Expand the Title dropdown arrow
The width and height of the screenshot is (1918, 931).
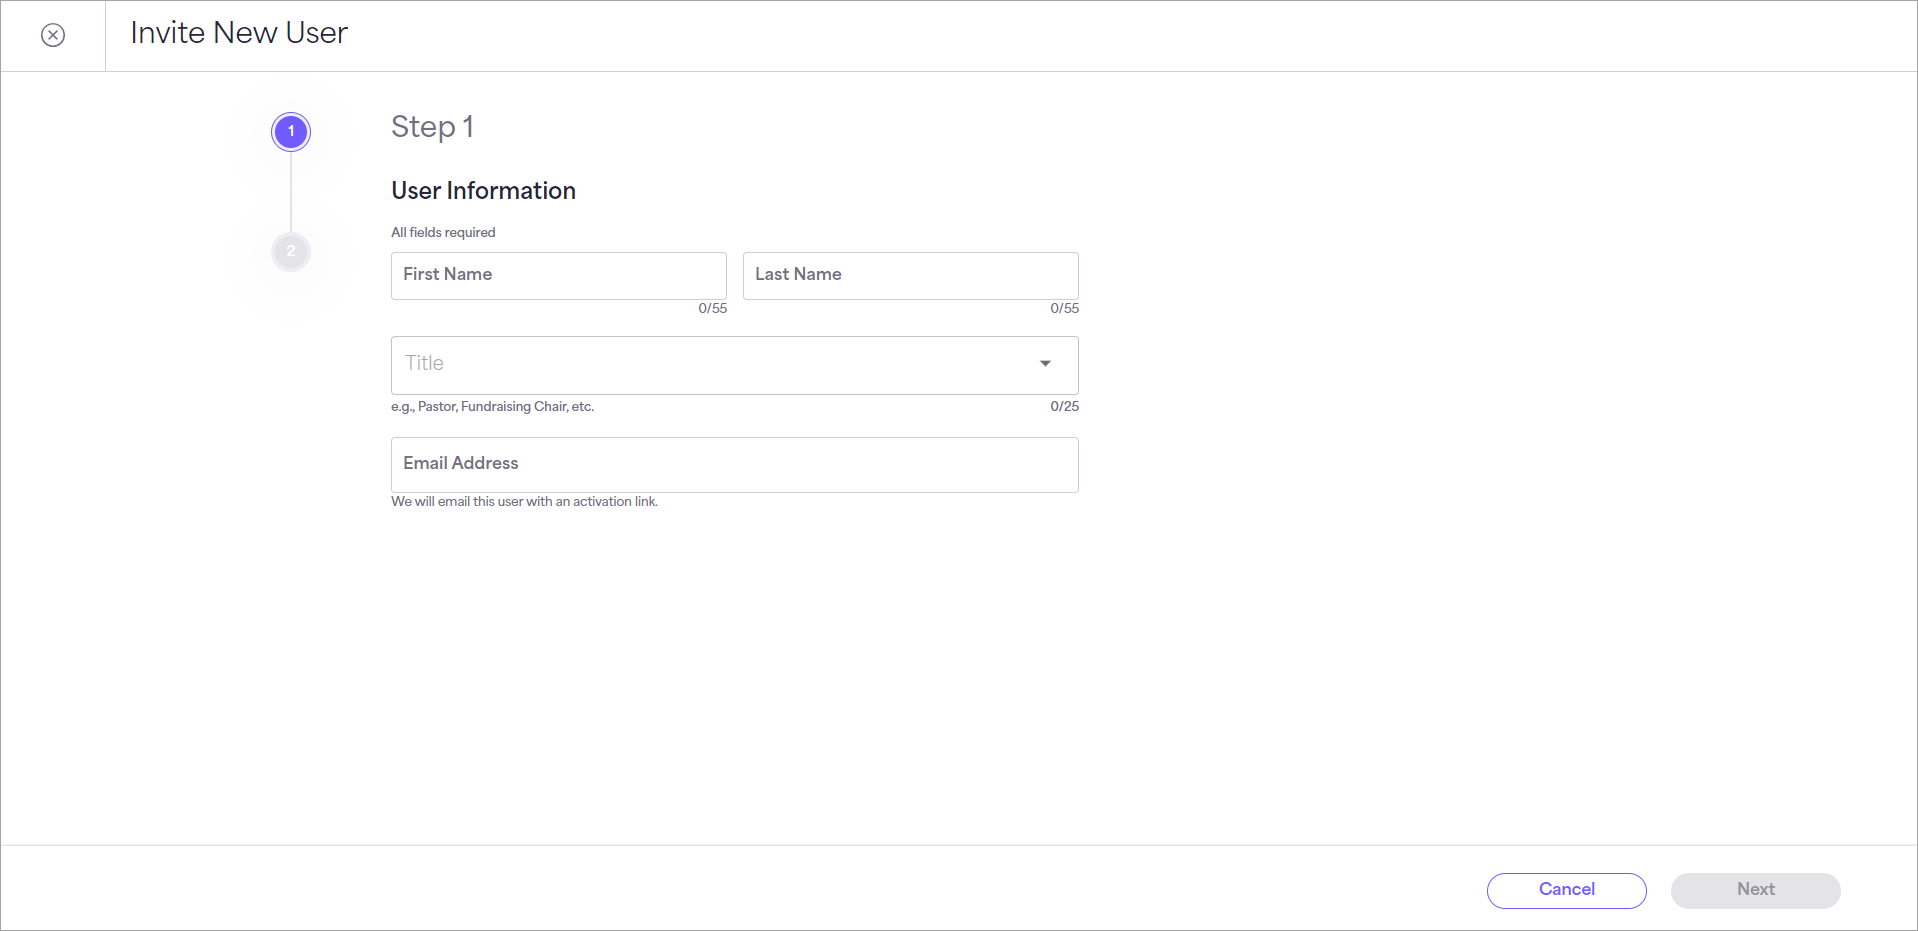point(1045,364)
